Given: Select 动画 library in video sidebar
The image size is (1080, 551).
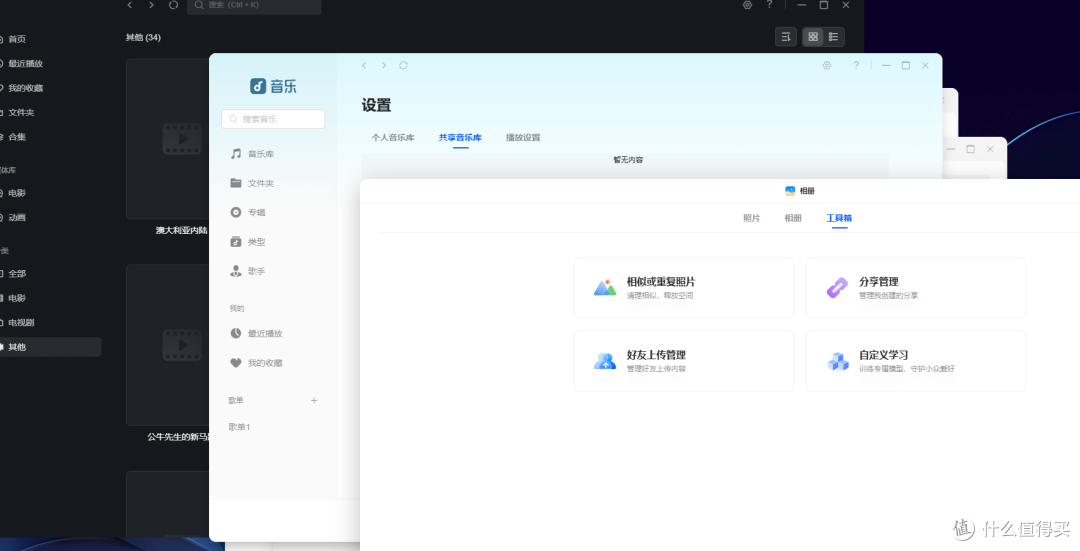Looking at the screenshot, I should pos(17,218).
